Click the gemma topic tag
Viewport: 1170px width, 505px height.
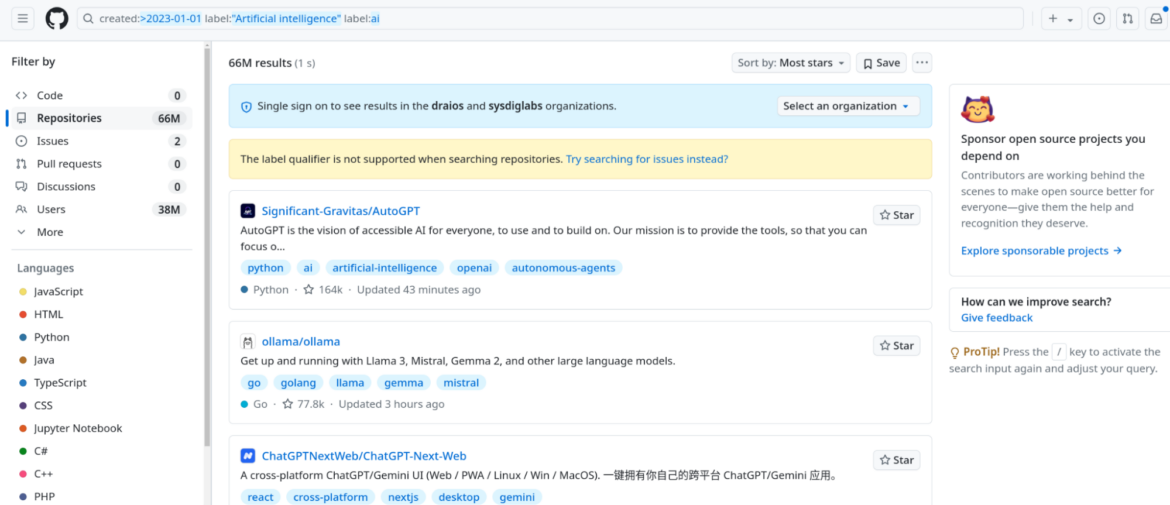(404, 383)
